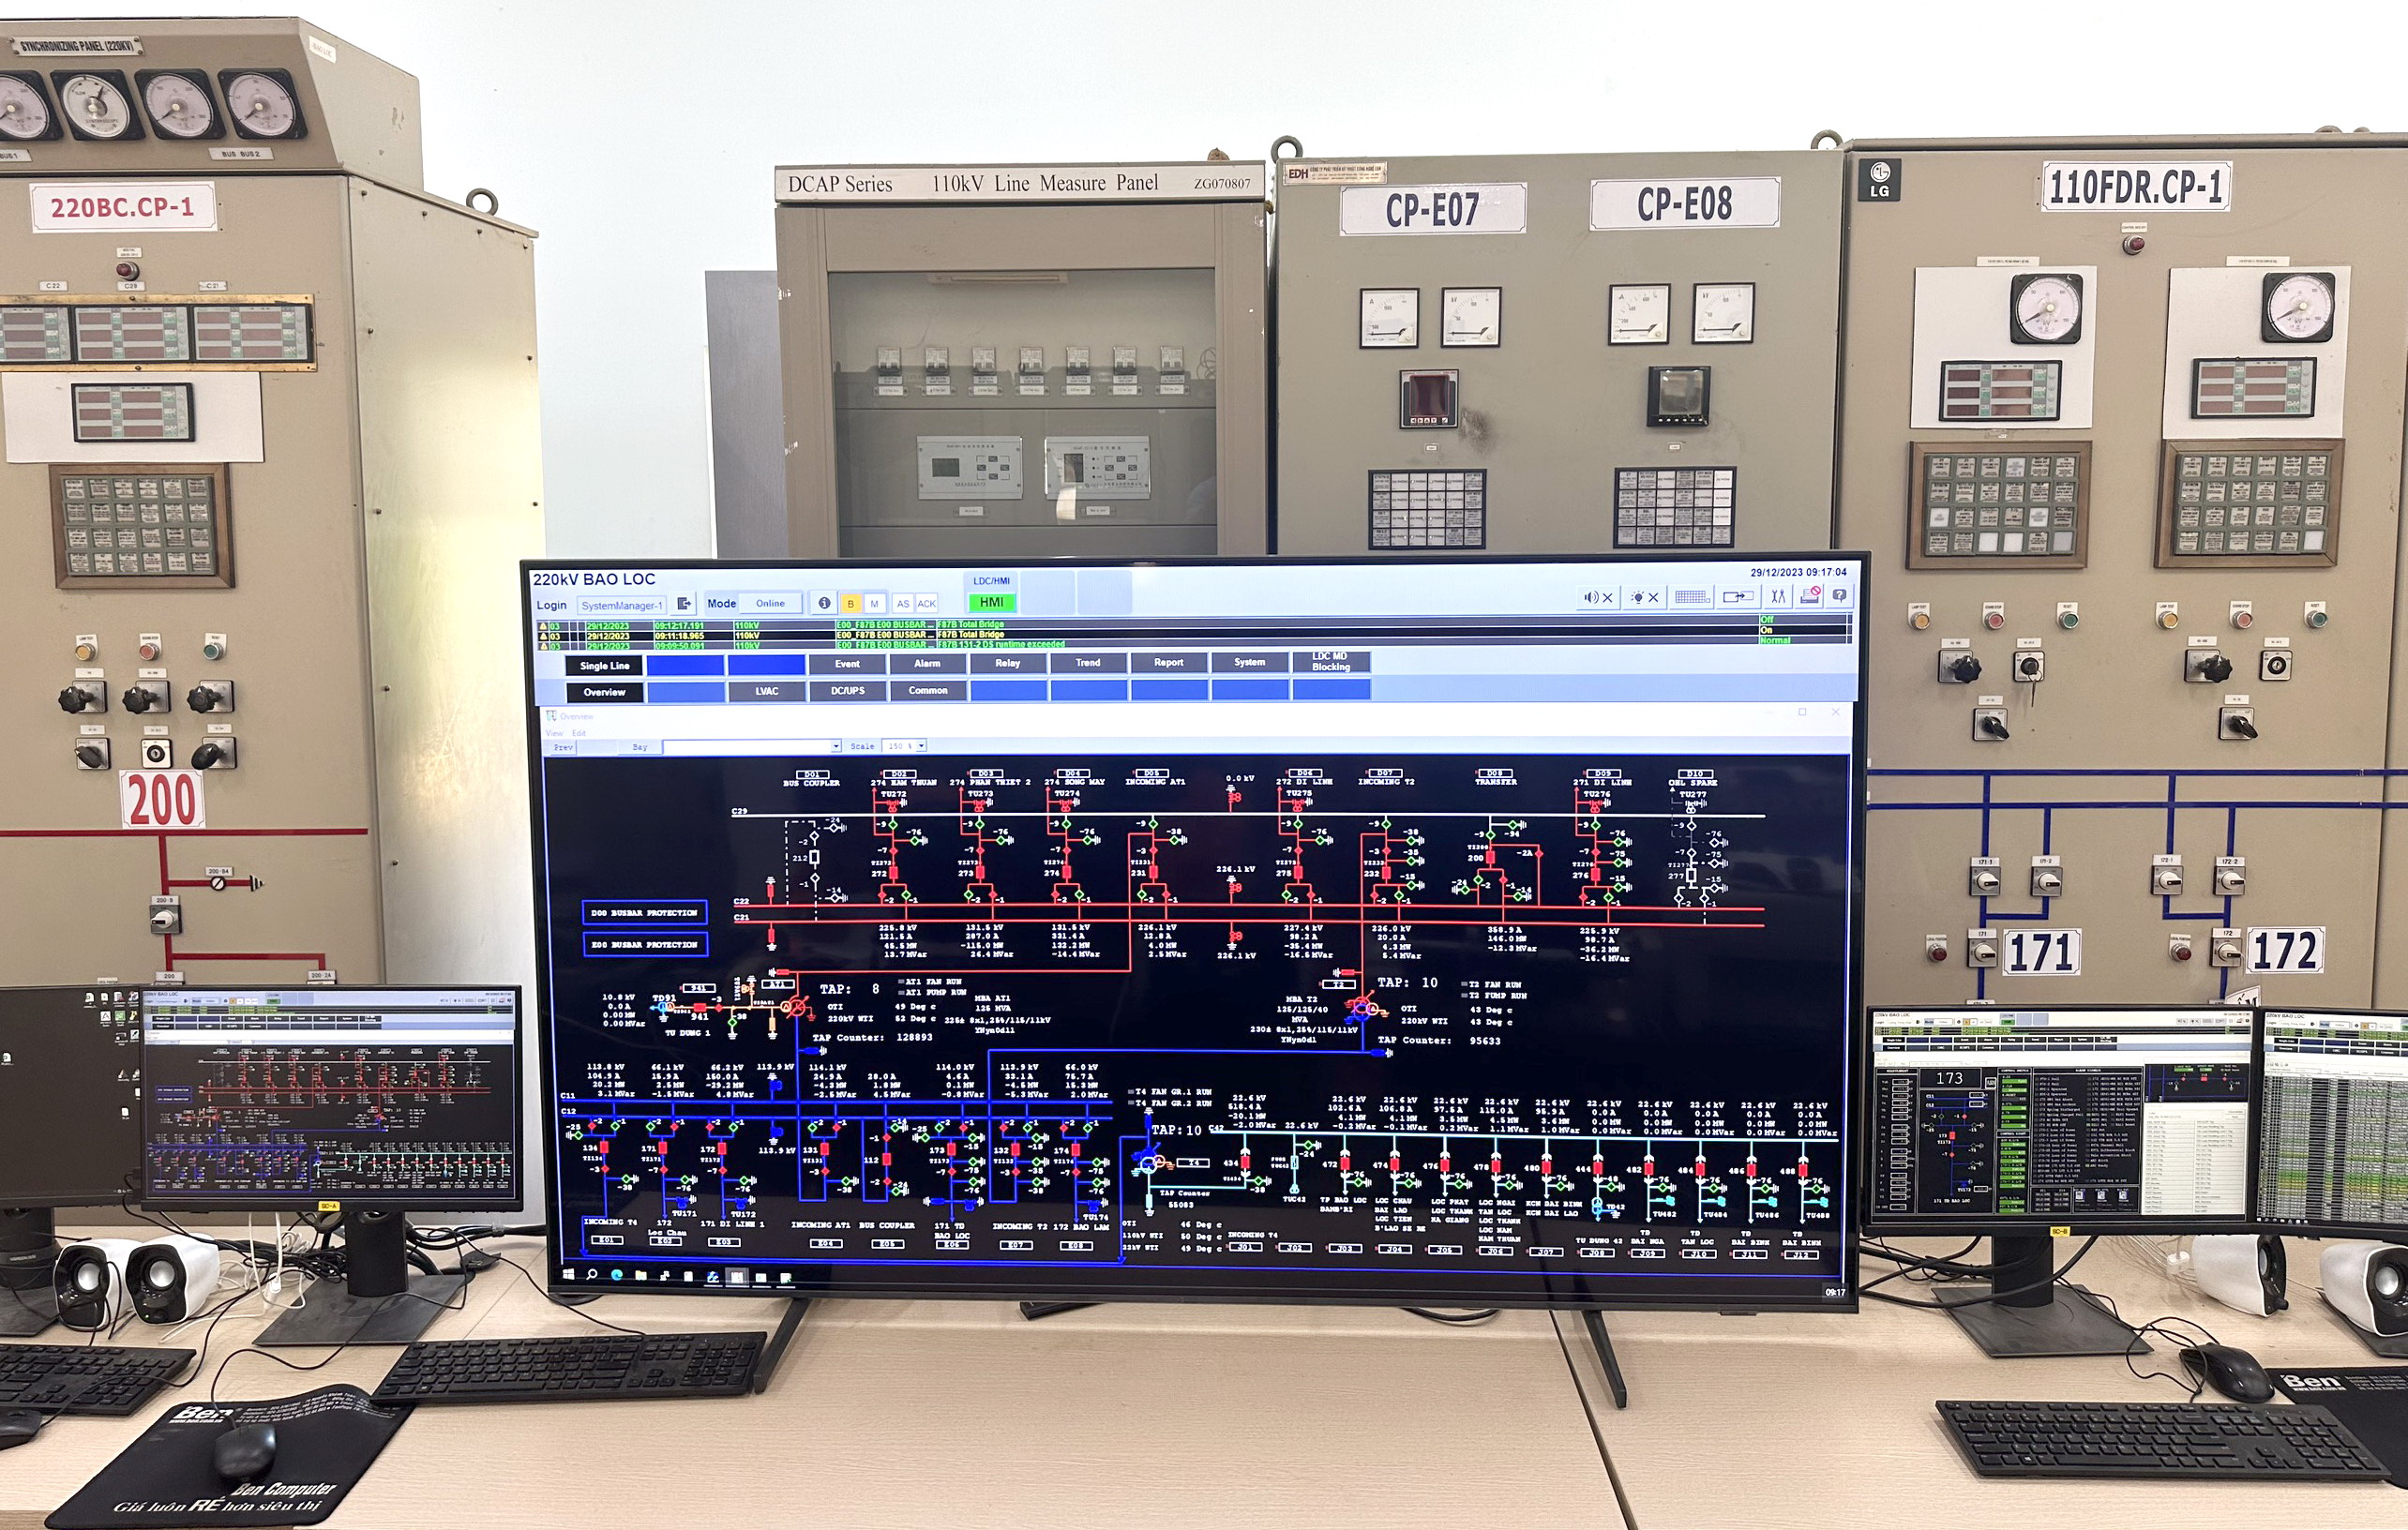This screenshot has width=2408, height=1530.
Task: Toggle the M button
Action: click(x=874, y=604)
